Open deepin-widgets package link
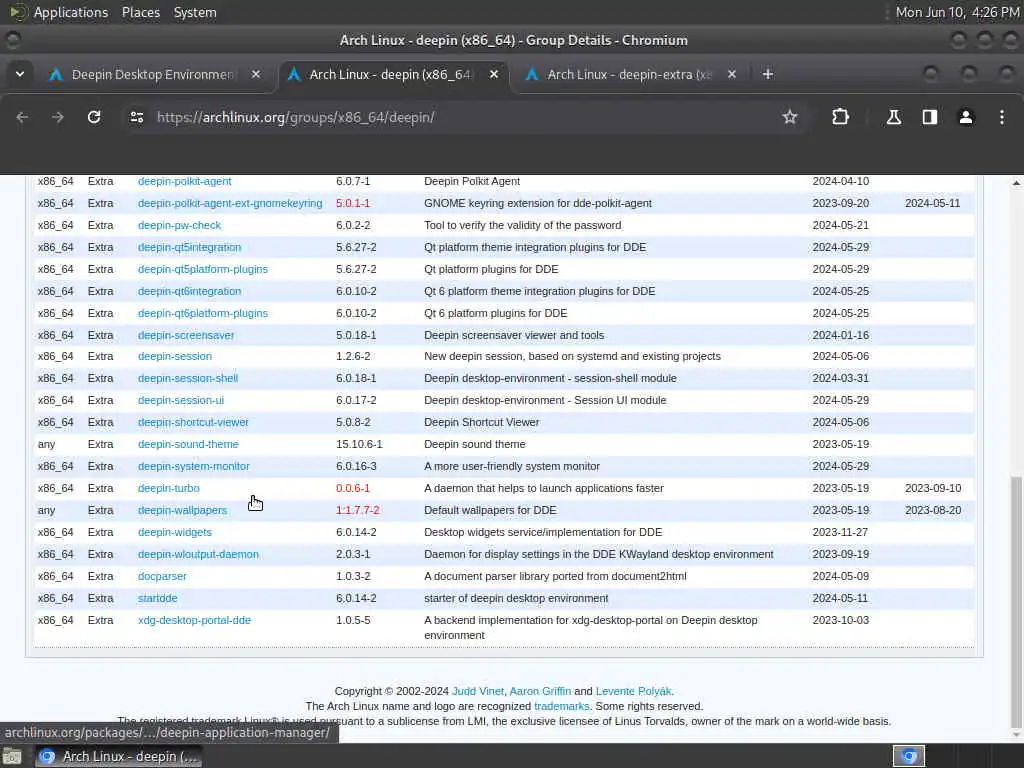This screenshot has height=768, width=1024. coord(174,532)
